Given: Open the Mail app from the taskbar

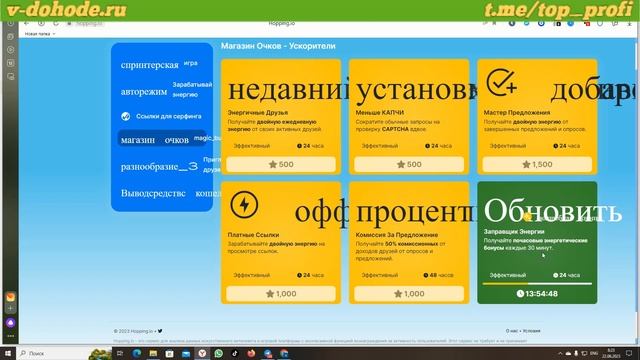Looking at the screenshot, I should coord(186,353).
